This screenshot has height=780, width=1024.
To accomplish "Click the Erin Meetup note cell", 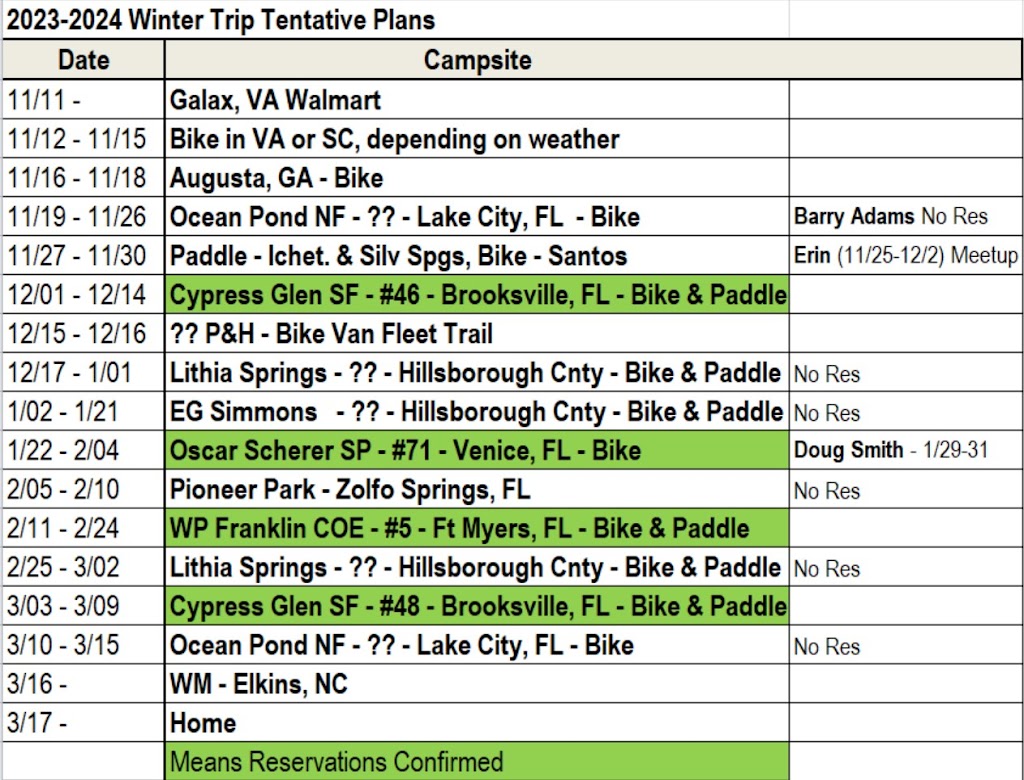I will tap(904, 256).
